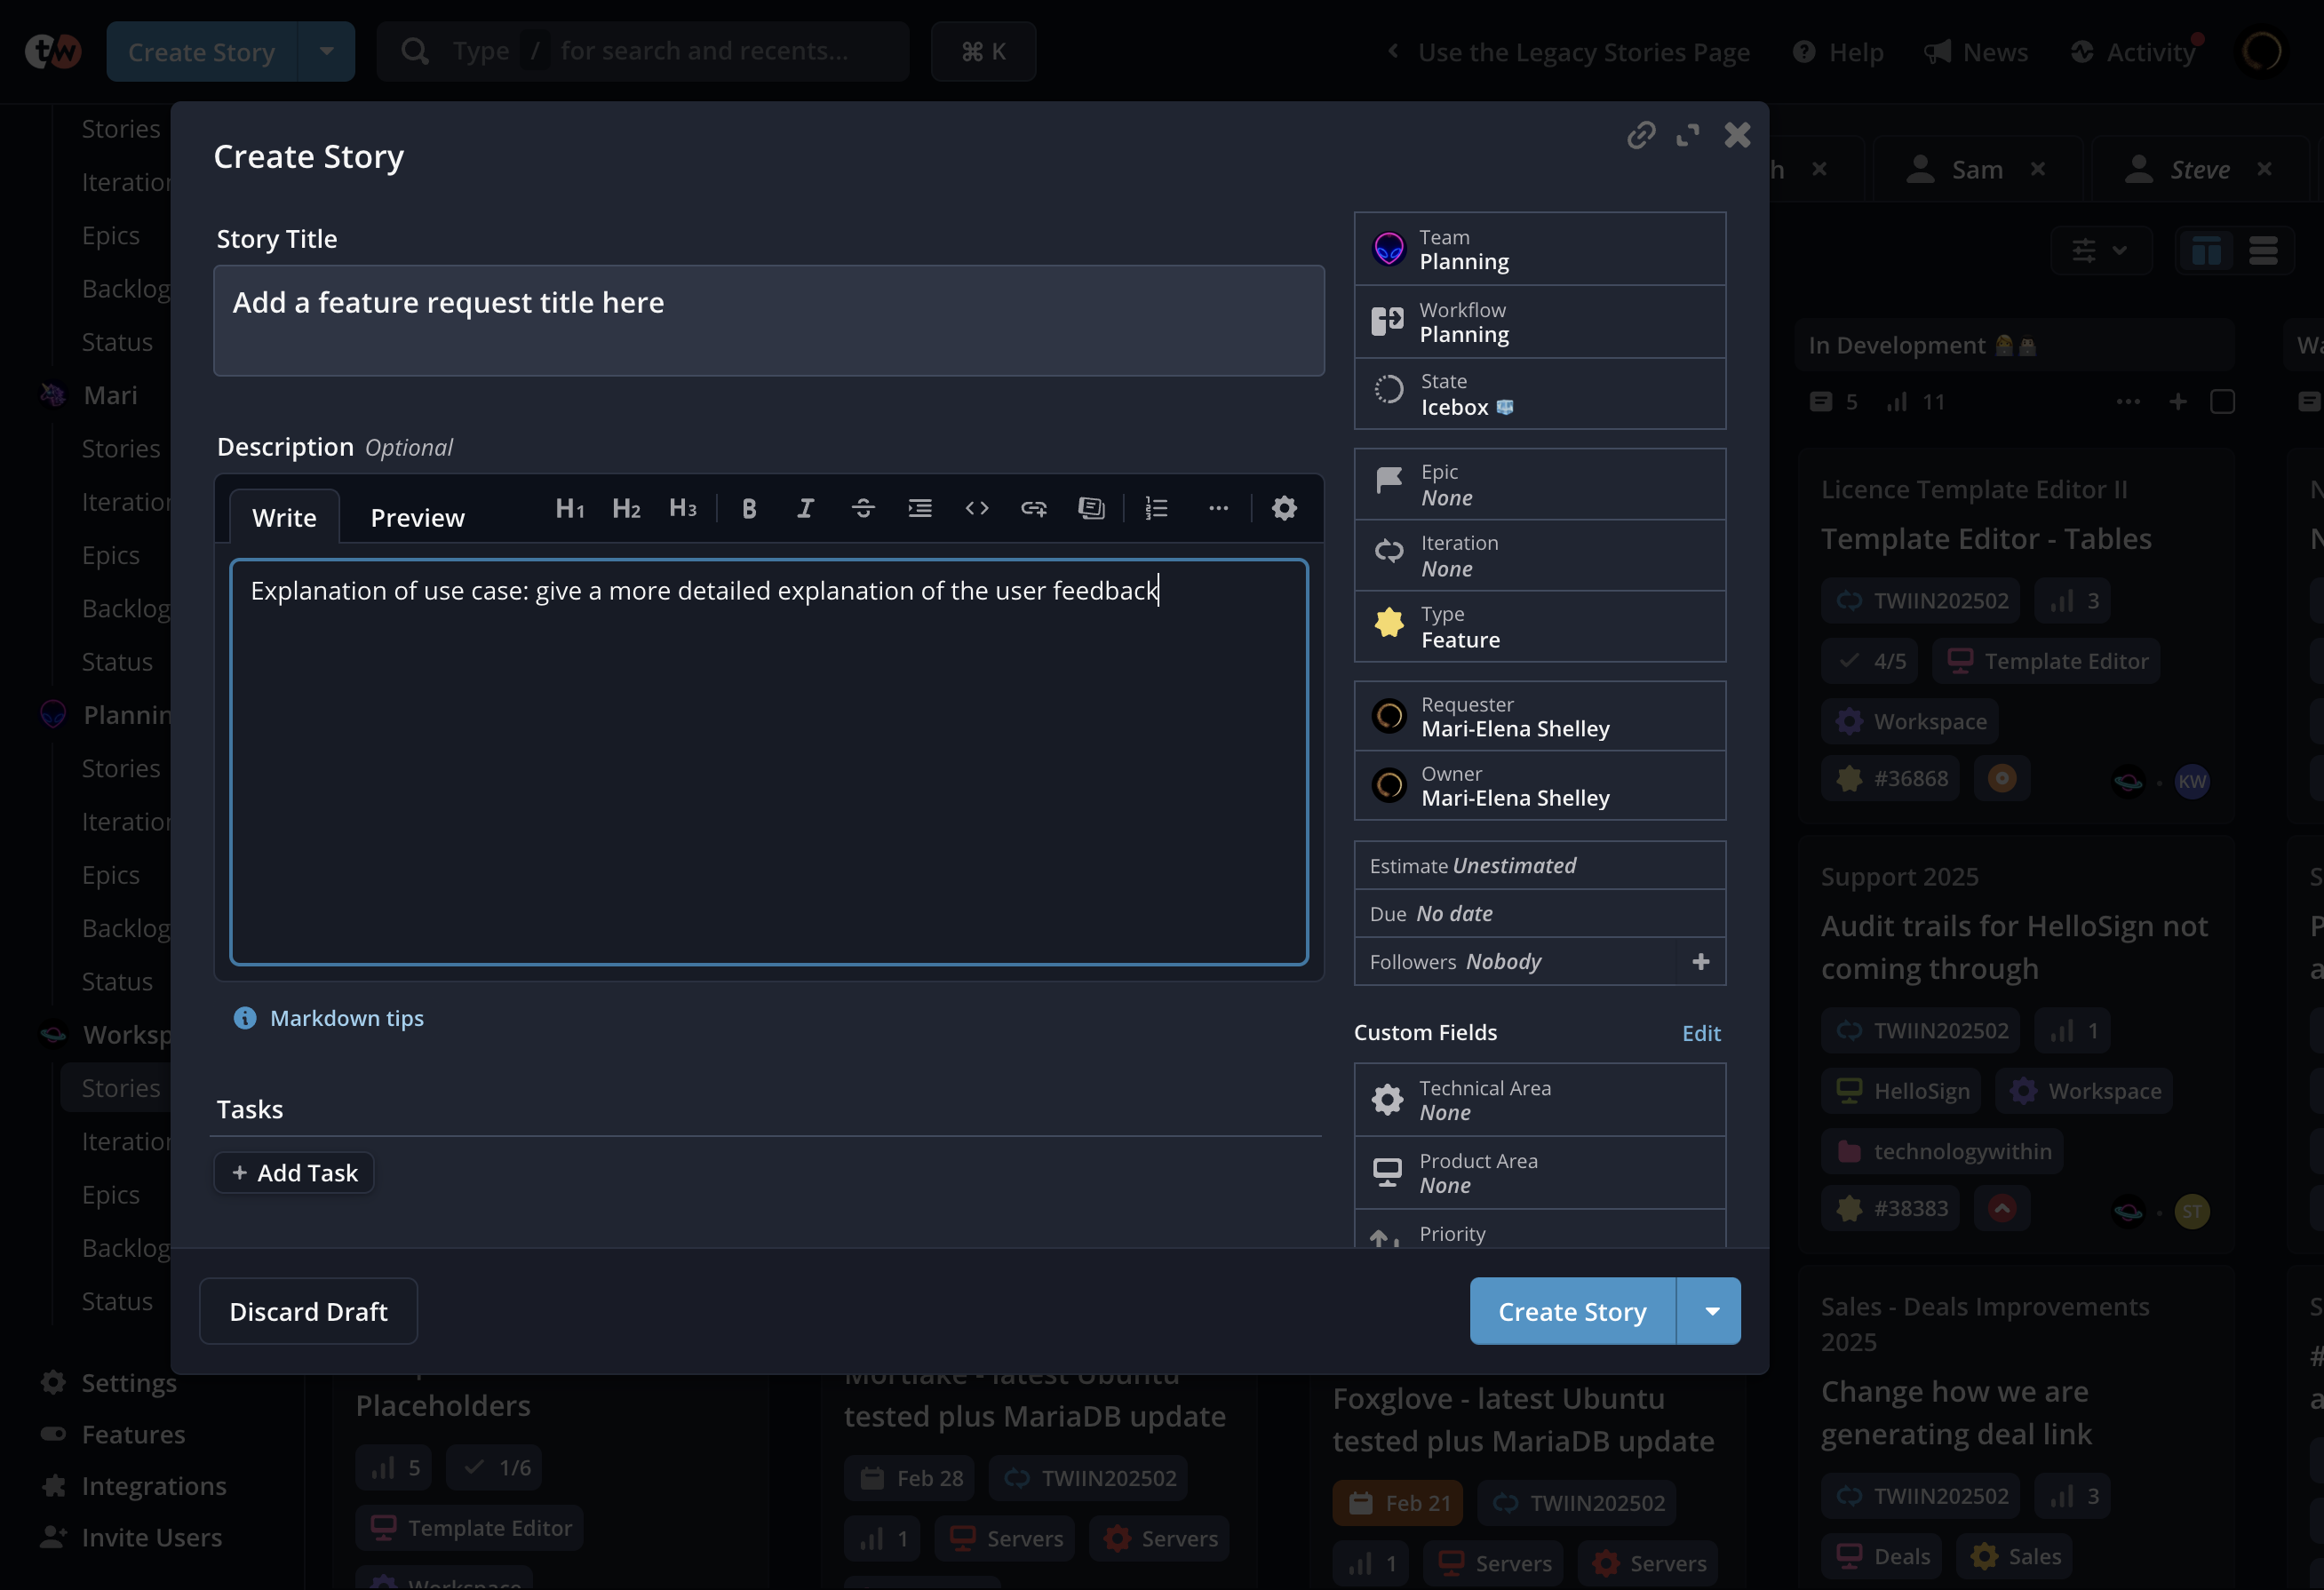2324x1590 pixels.
Task: Open Help in the top bar
Action: click(x=1838, y=52)
